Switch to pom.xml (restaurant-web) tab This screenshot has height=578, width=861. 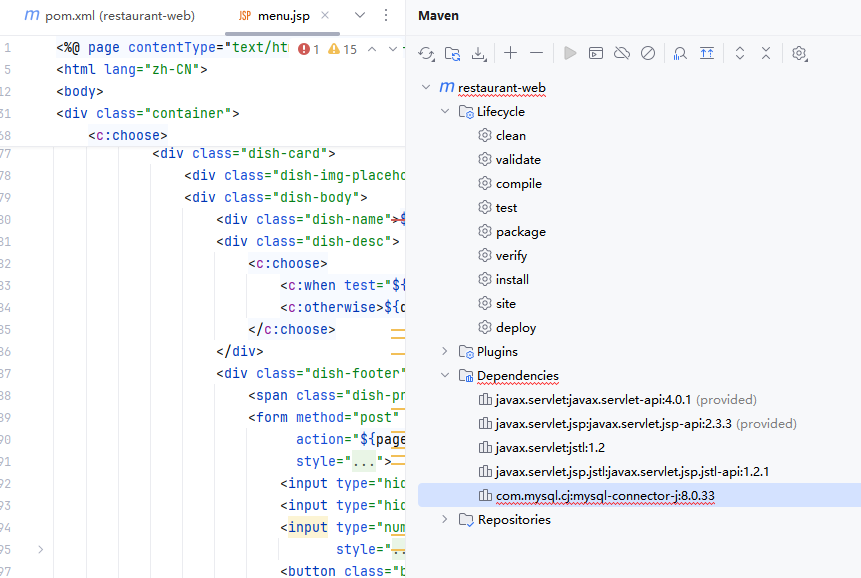pos(110,16)
